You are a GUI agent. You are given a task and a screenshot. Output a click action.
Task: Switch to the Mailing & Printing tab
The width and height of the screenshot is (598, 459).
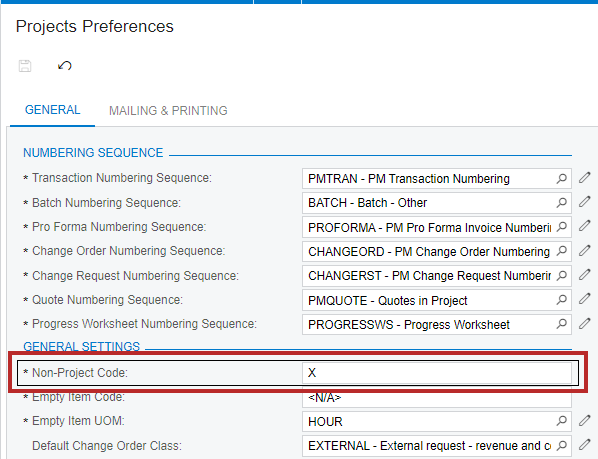[168, 111]
